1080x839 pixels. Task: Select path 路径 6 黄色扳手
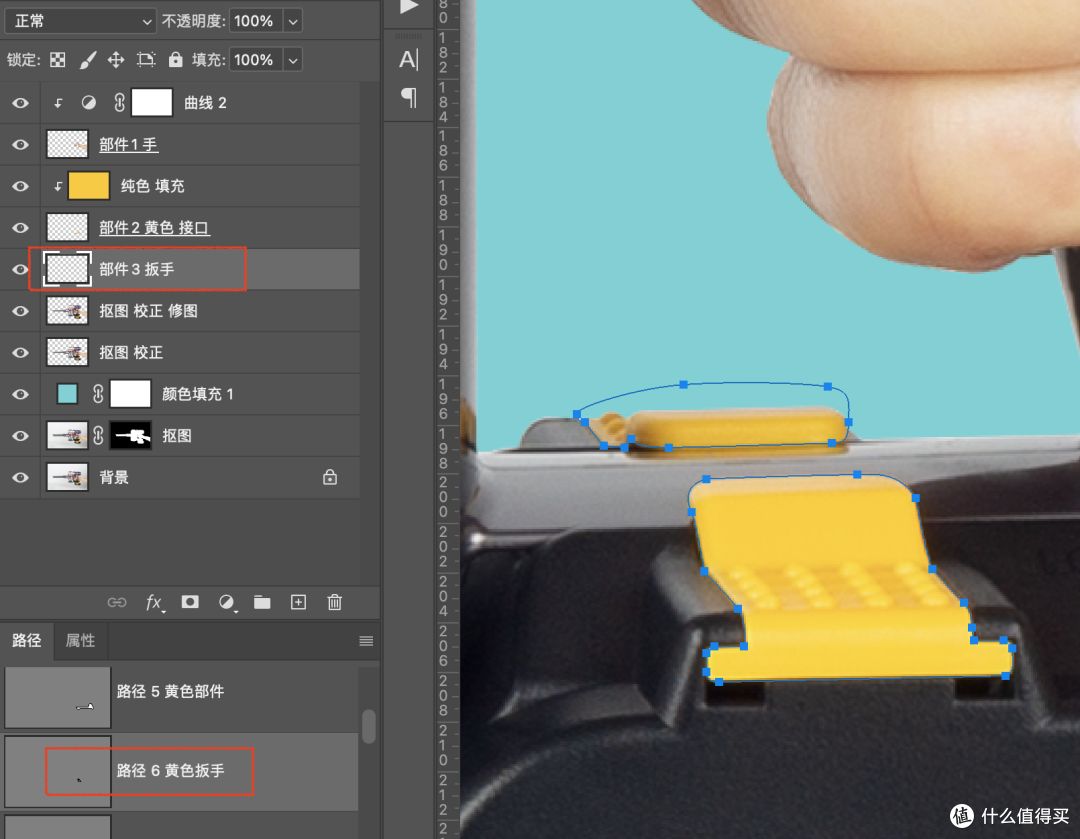[181, 771]
